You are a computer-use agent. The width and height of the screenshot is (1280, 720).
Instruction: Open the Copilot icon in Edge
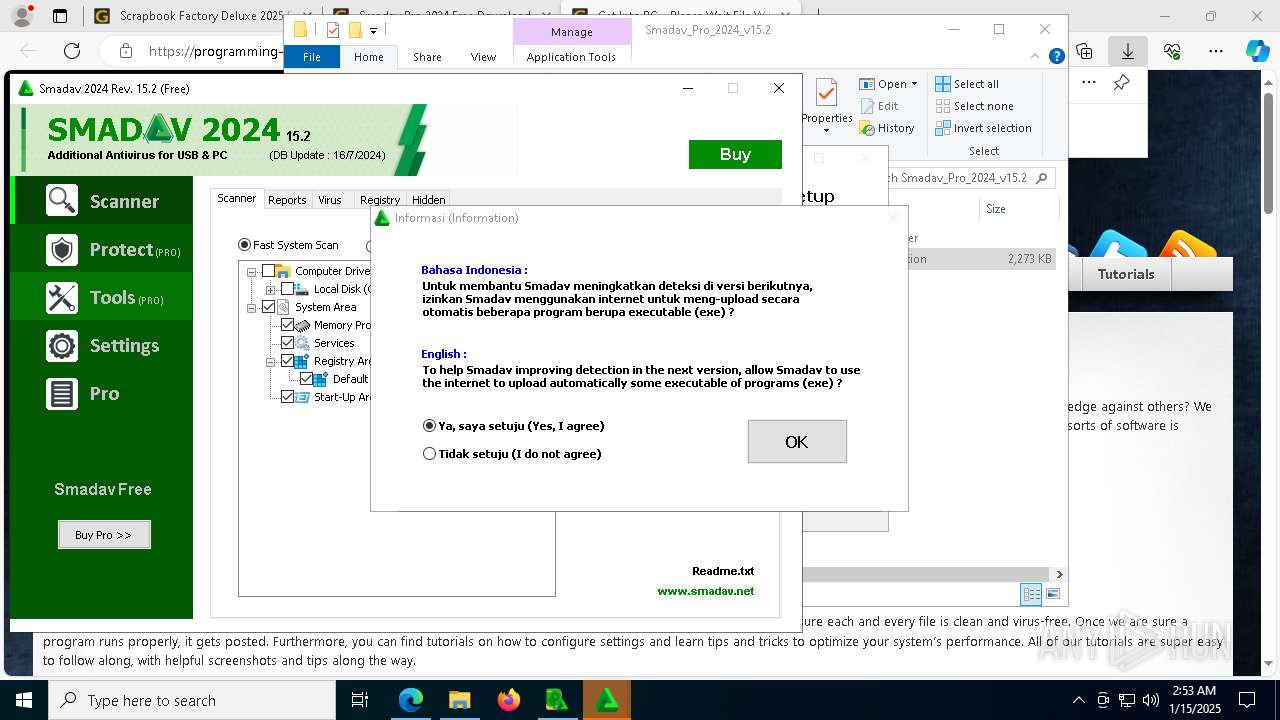[x=1257, y=51]
